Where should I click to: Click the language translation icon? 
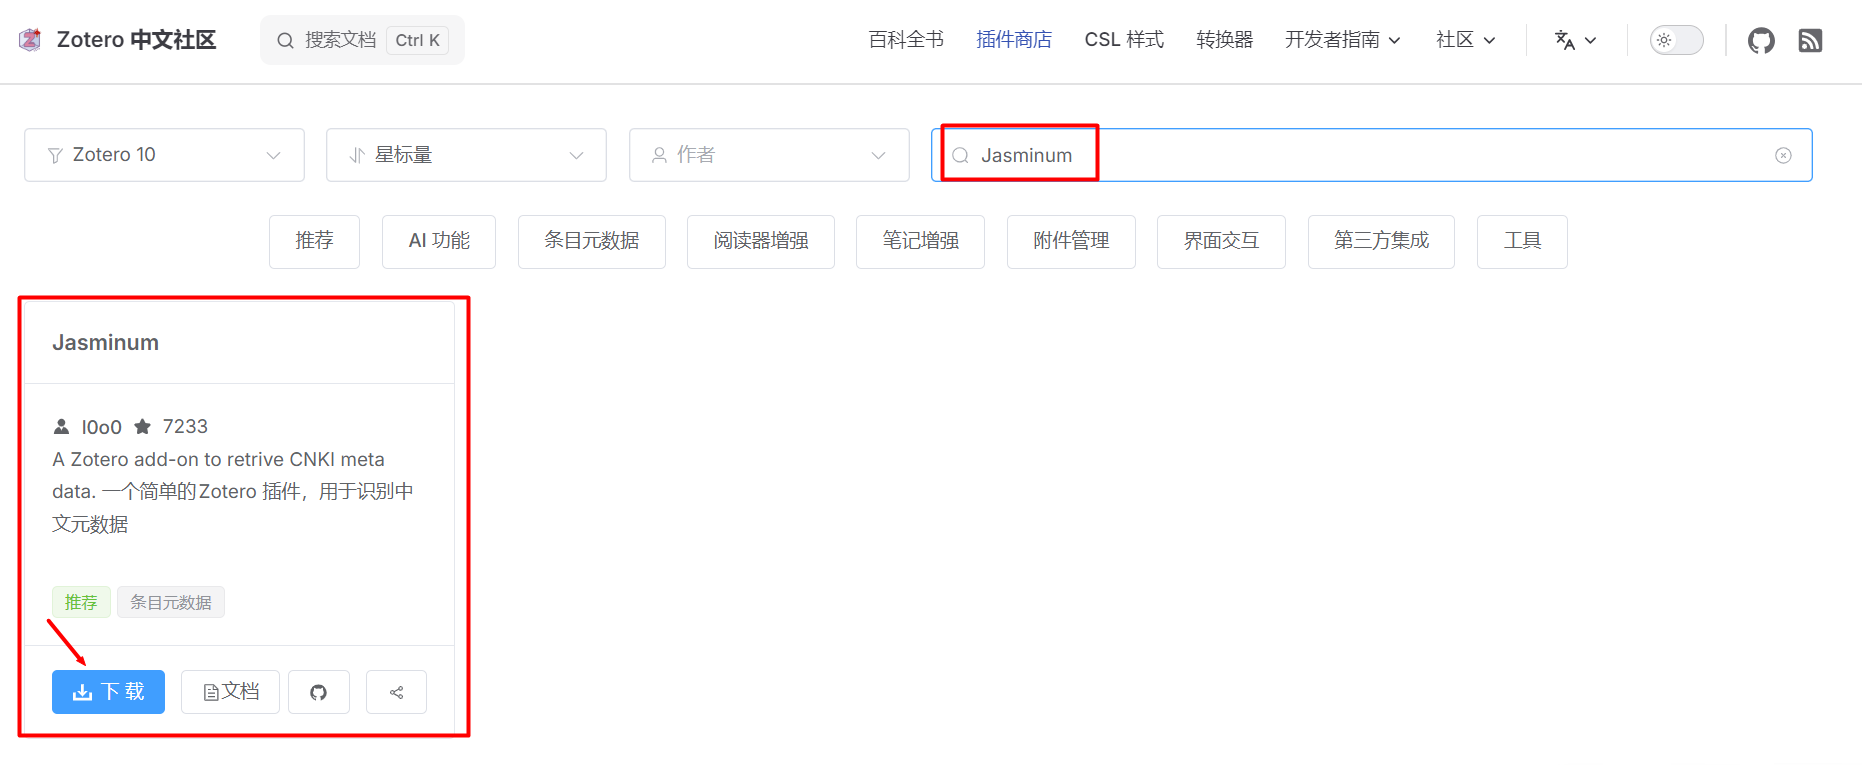pyautogui.click(x=1565, y=40)
